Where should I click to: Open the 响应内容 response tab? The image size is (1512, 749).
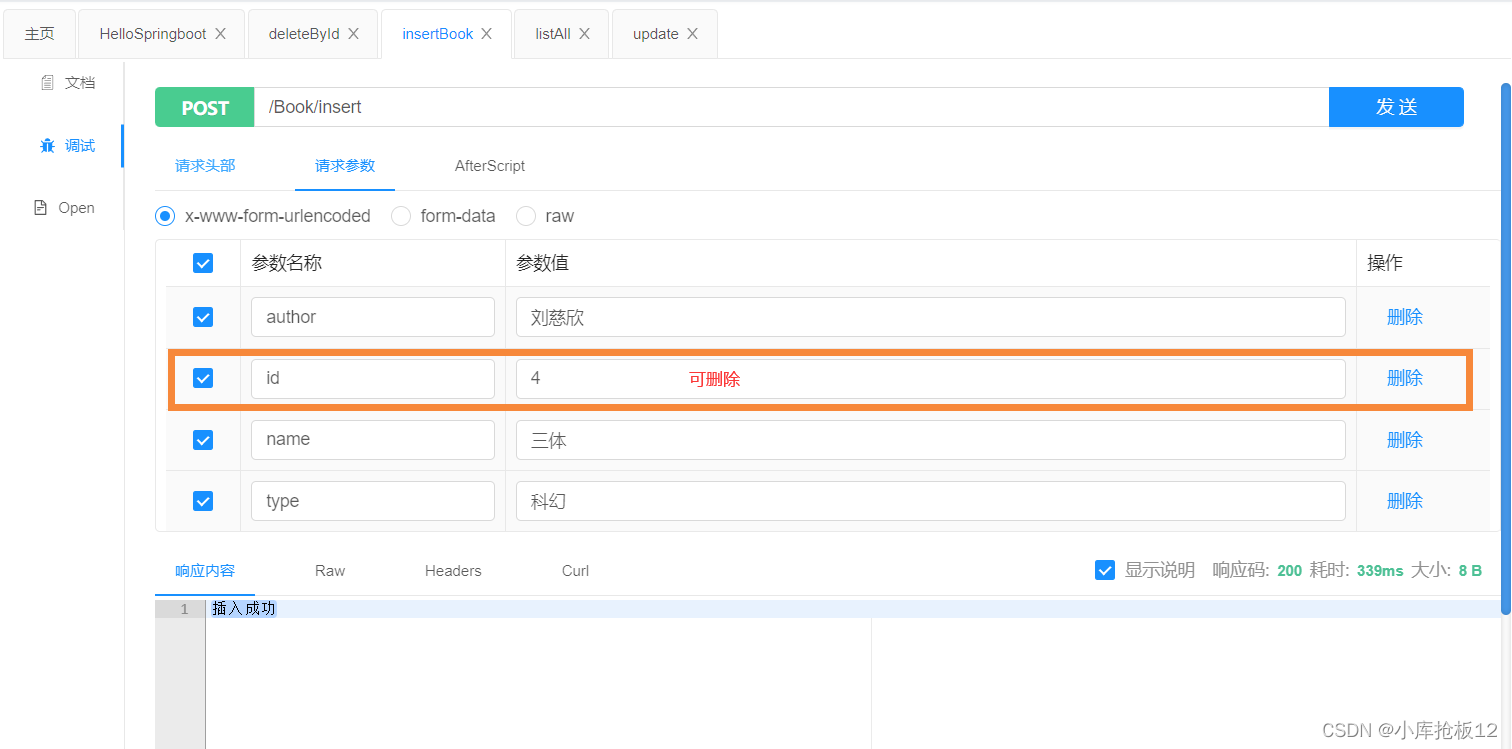(205, 571)
